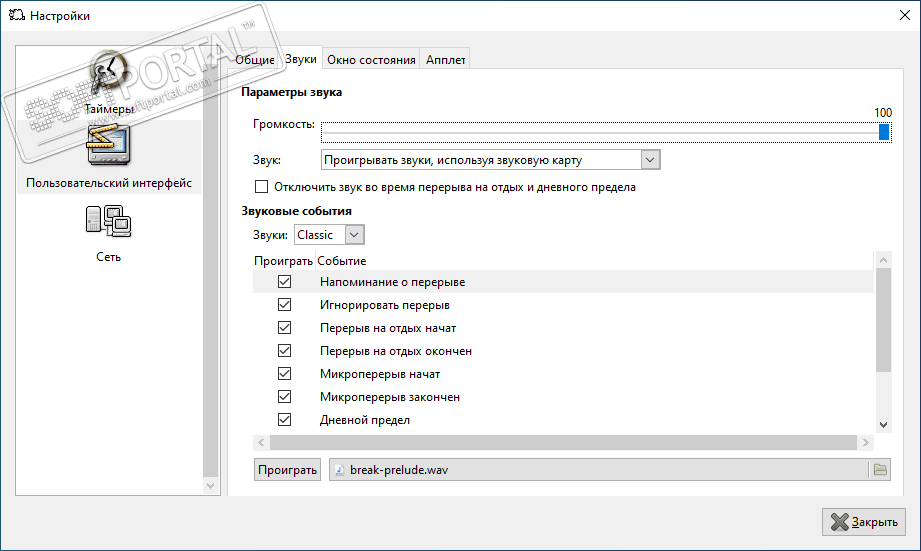This screenshot has height=551, width=921.
Task: Click the Проиграть play button
Action: coord(287,469)
